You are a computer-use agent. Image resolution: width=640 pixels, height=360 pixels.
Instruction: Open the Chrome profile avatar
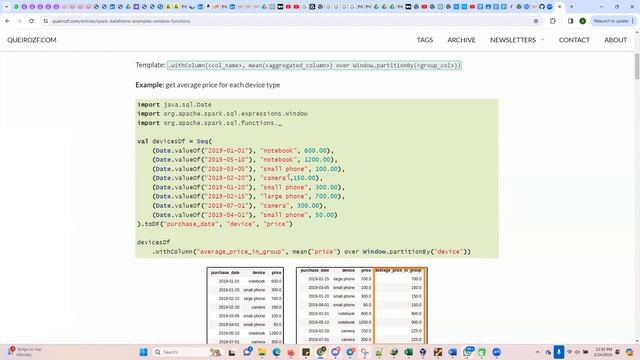click(x=582, y=21)
